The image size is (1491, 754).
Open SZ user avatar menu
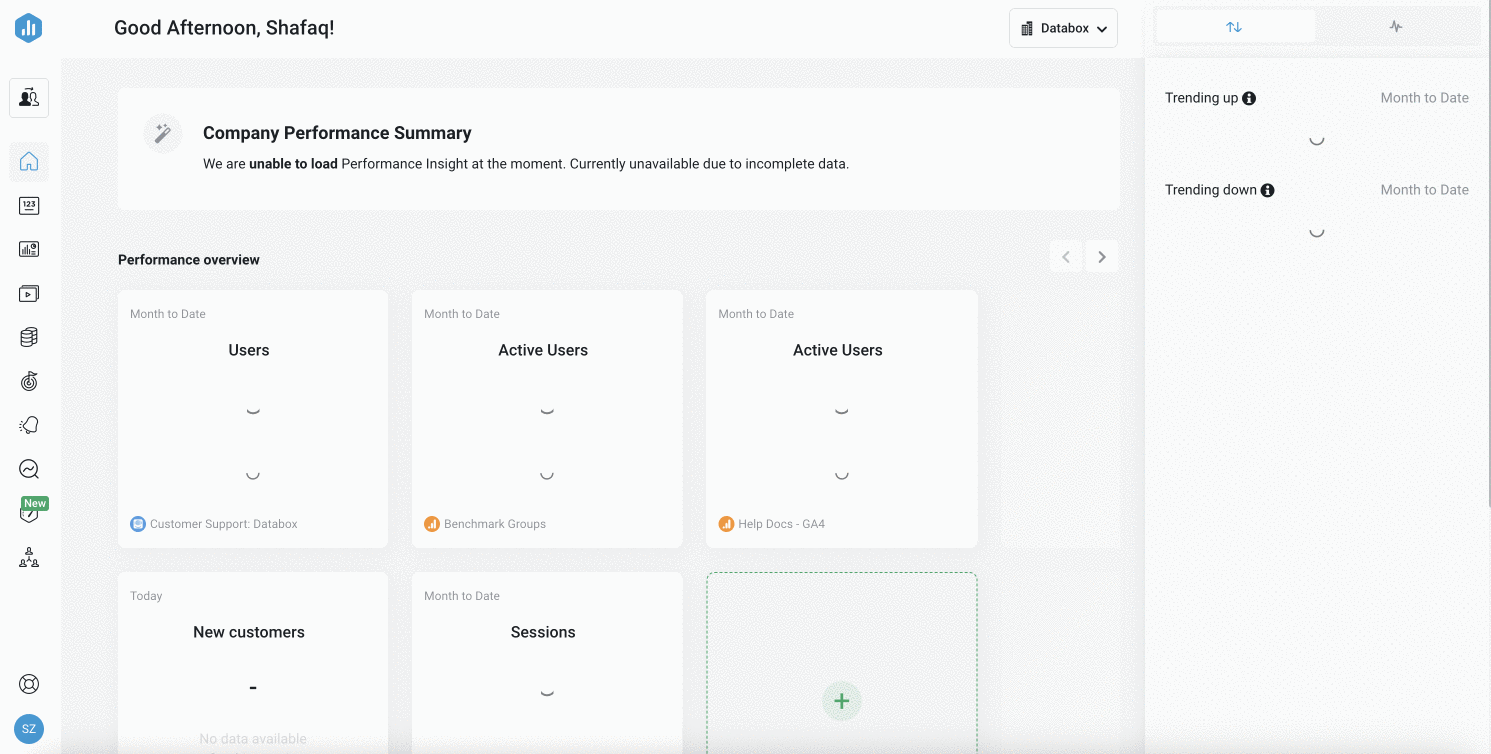point(29,729)
